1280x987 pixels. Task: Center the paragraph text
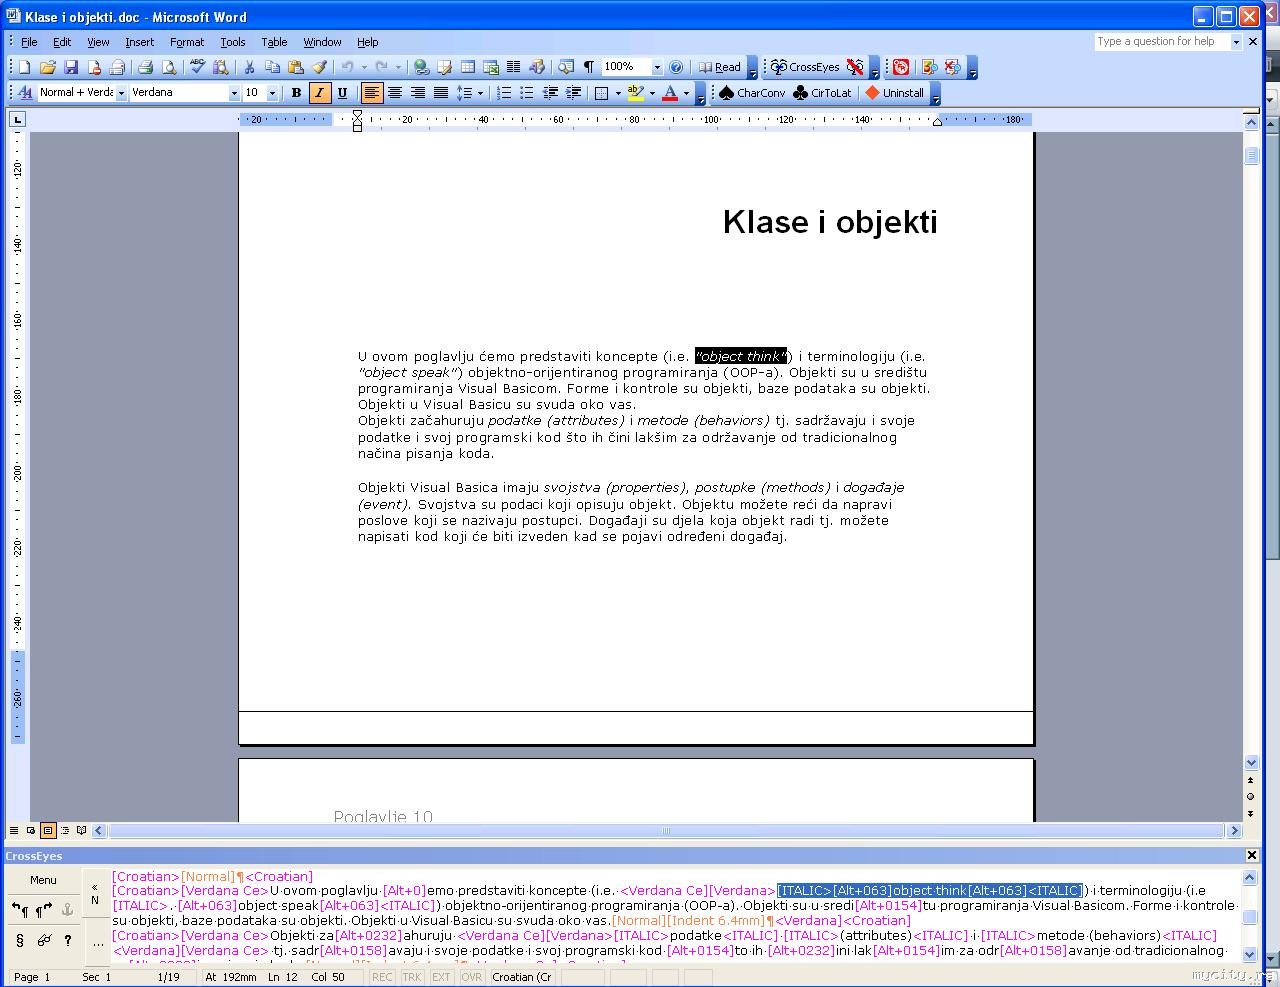click(395, 93)
